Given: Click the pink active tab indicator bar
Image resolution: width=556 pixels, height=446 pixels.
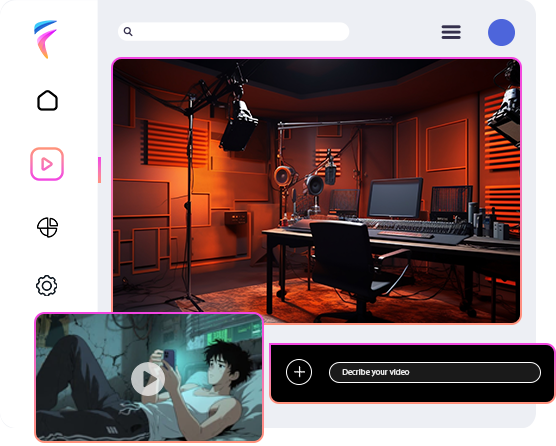Looking at the screenshot, I should pos(100,170).
